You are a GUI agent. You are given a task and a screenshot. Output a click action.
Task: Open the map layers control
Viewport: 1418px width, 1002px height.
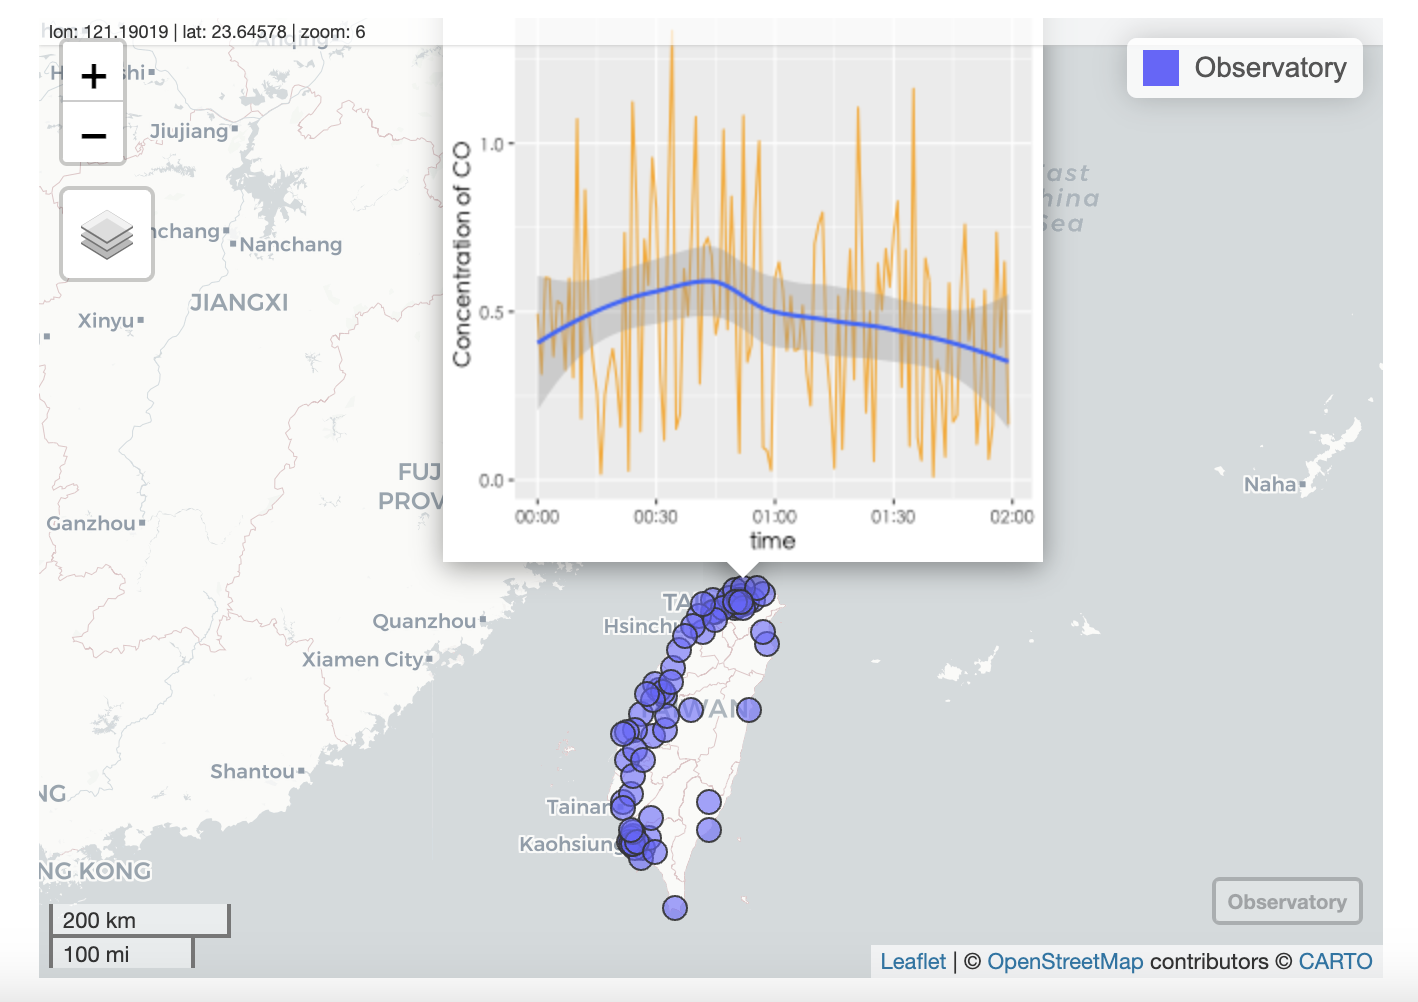click(107, 235)
